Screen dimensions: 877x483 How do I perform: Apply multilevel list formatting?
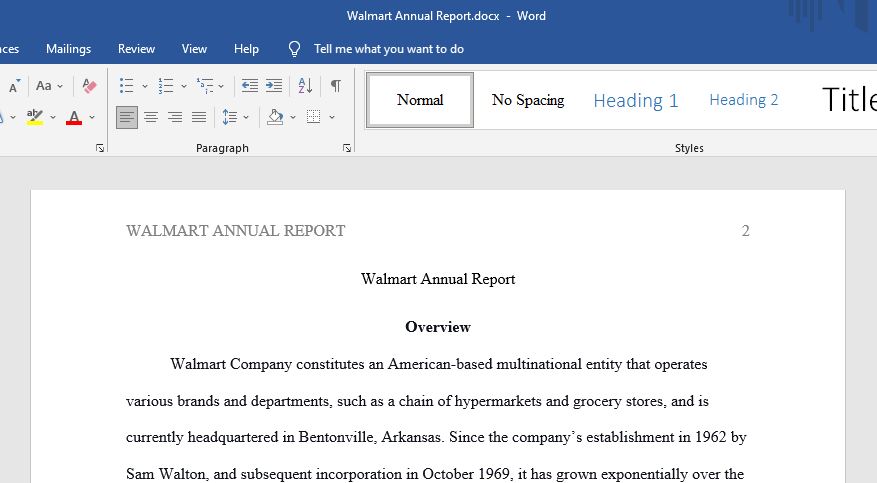(x=205, y=86)
